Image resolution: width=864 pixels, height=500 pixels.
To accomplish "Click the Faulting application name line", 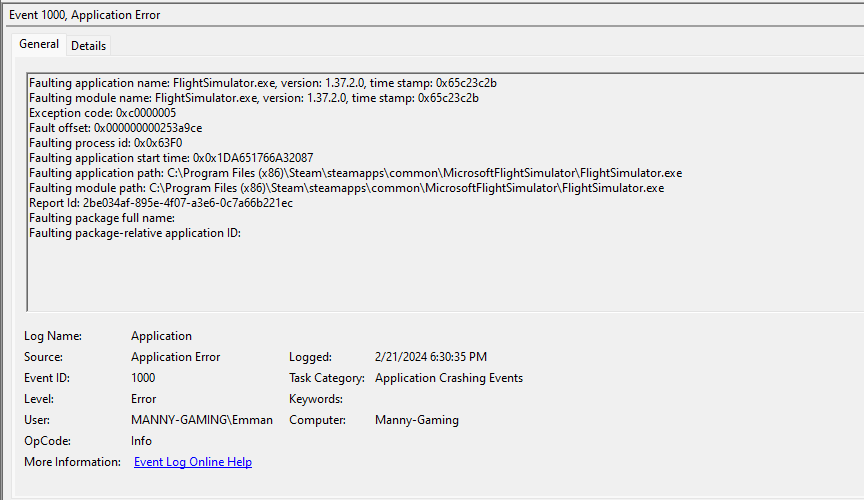I will pos(262,83).
